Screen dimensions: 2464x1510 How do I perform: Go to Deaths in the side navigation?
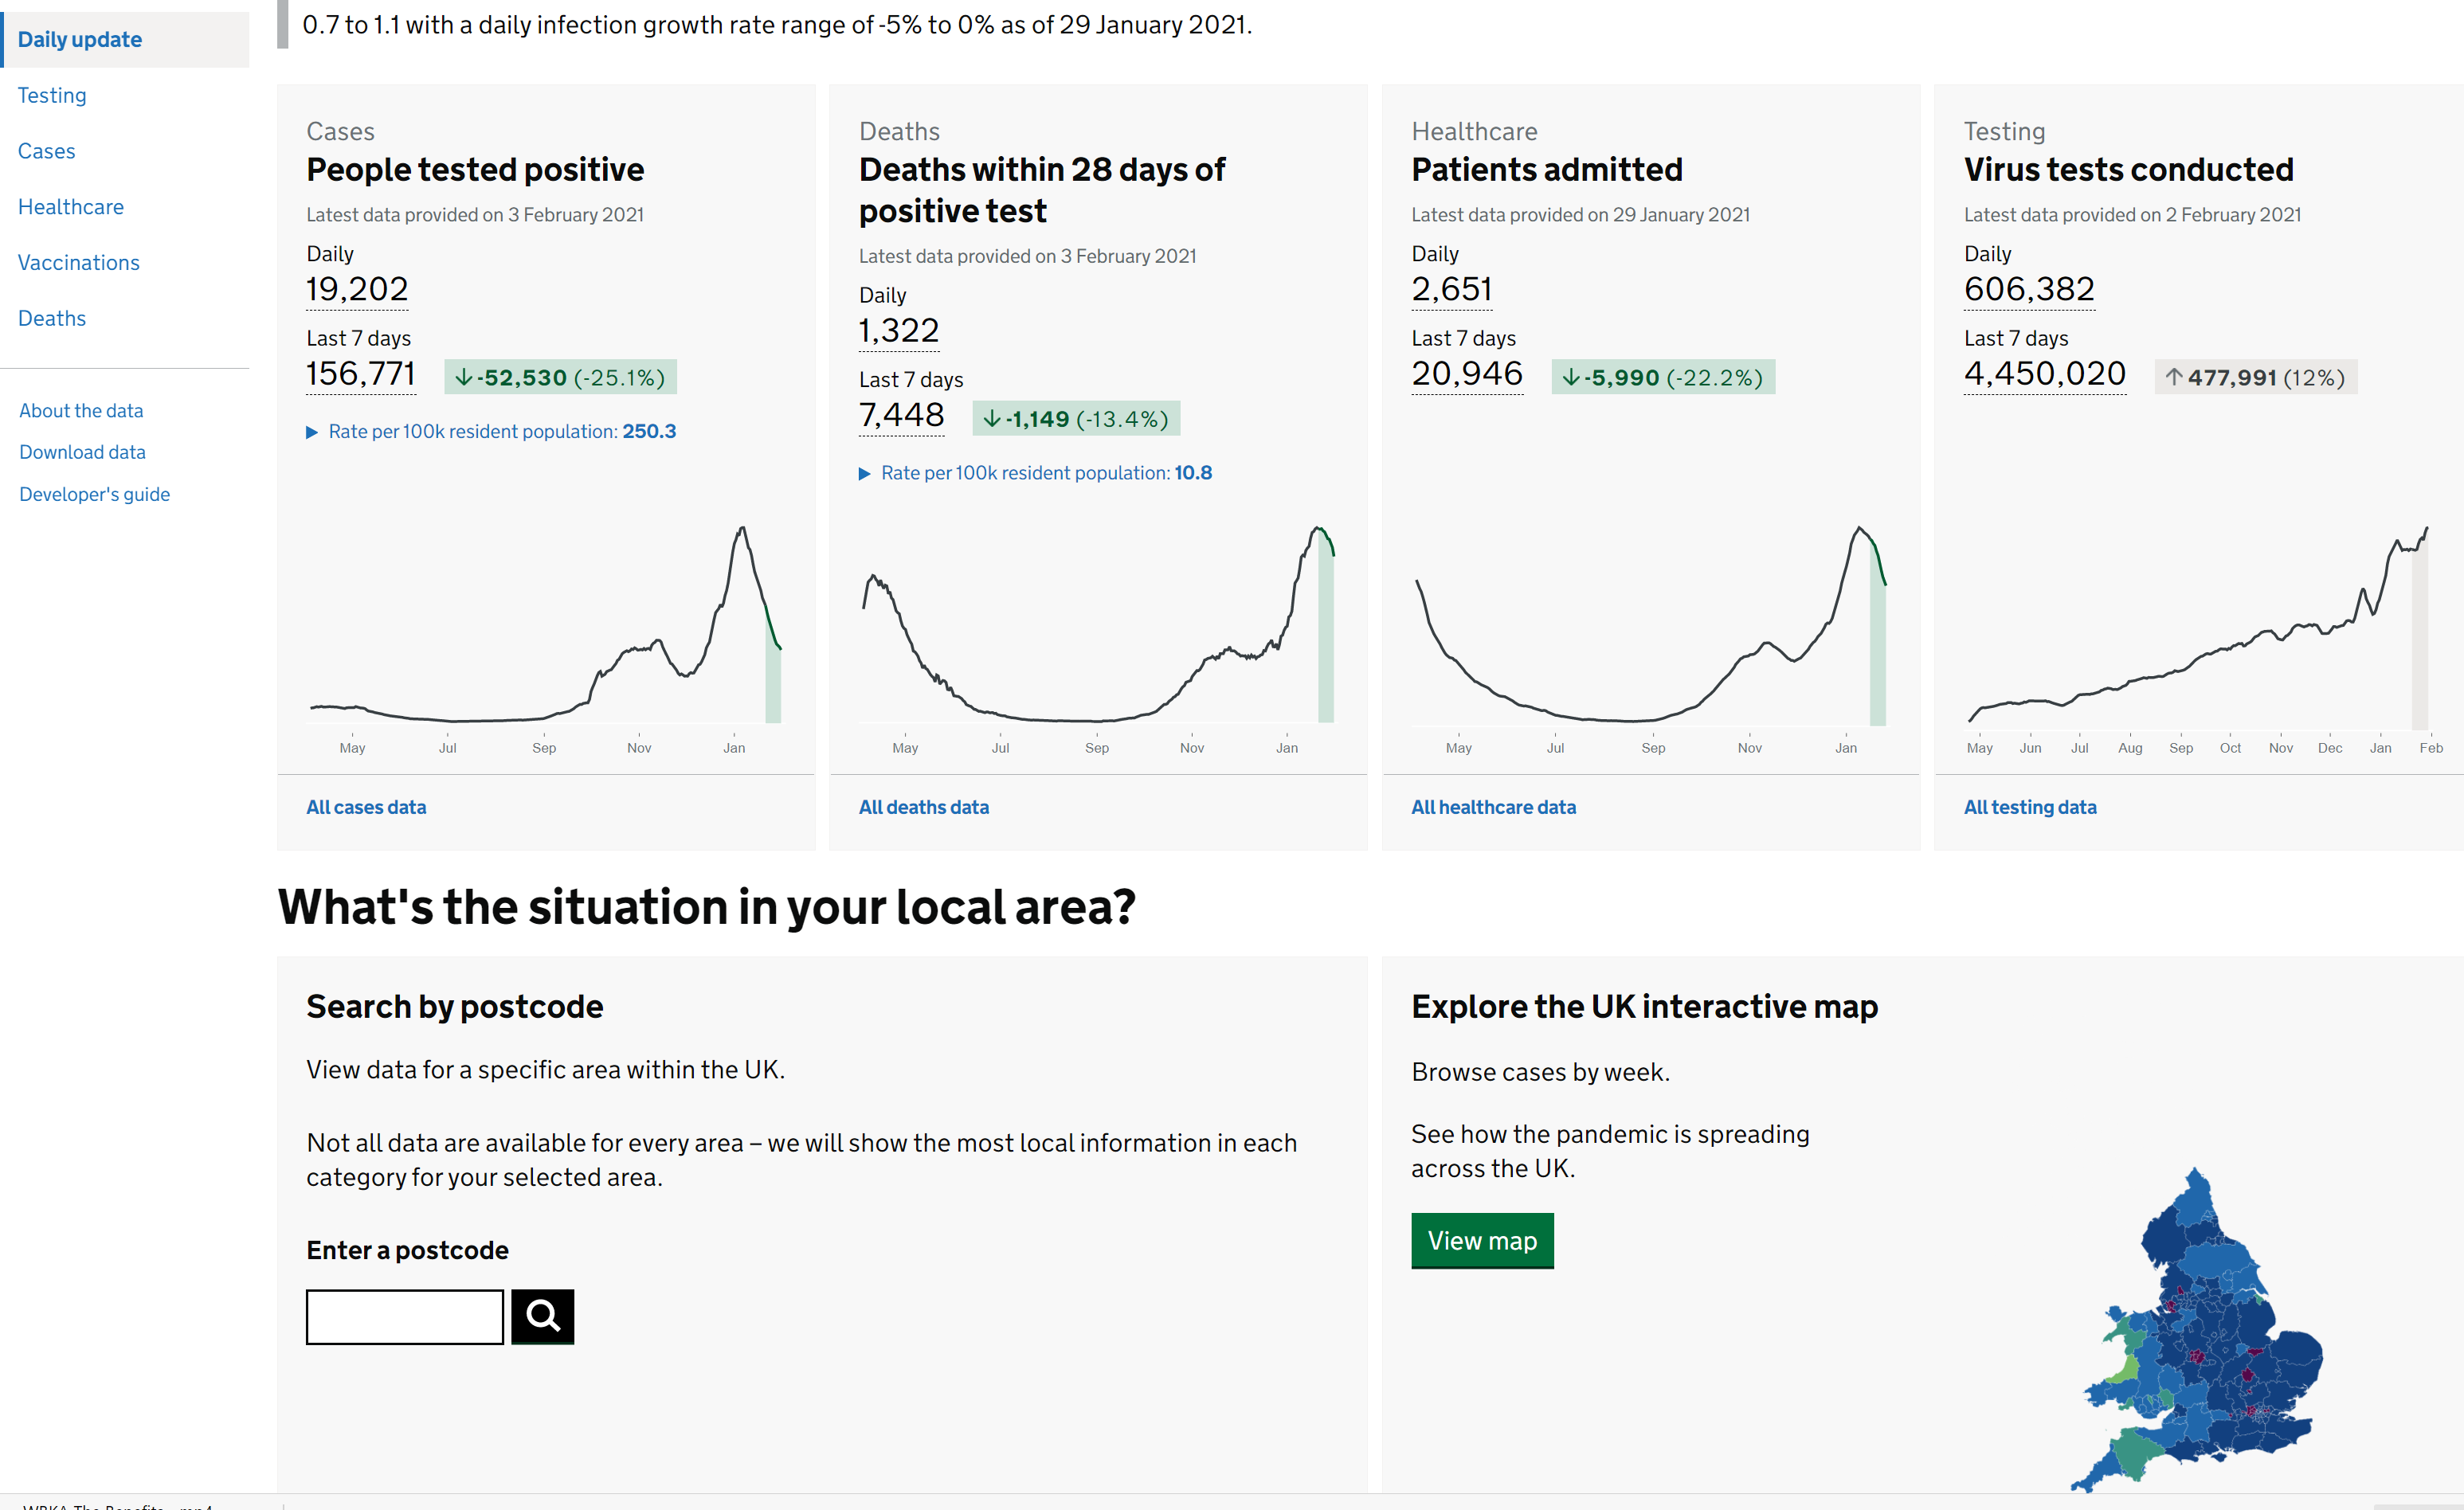pyautogui.click(x=52, y=318)
